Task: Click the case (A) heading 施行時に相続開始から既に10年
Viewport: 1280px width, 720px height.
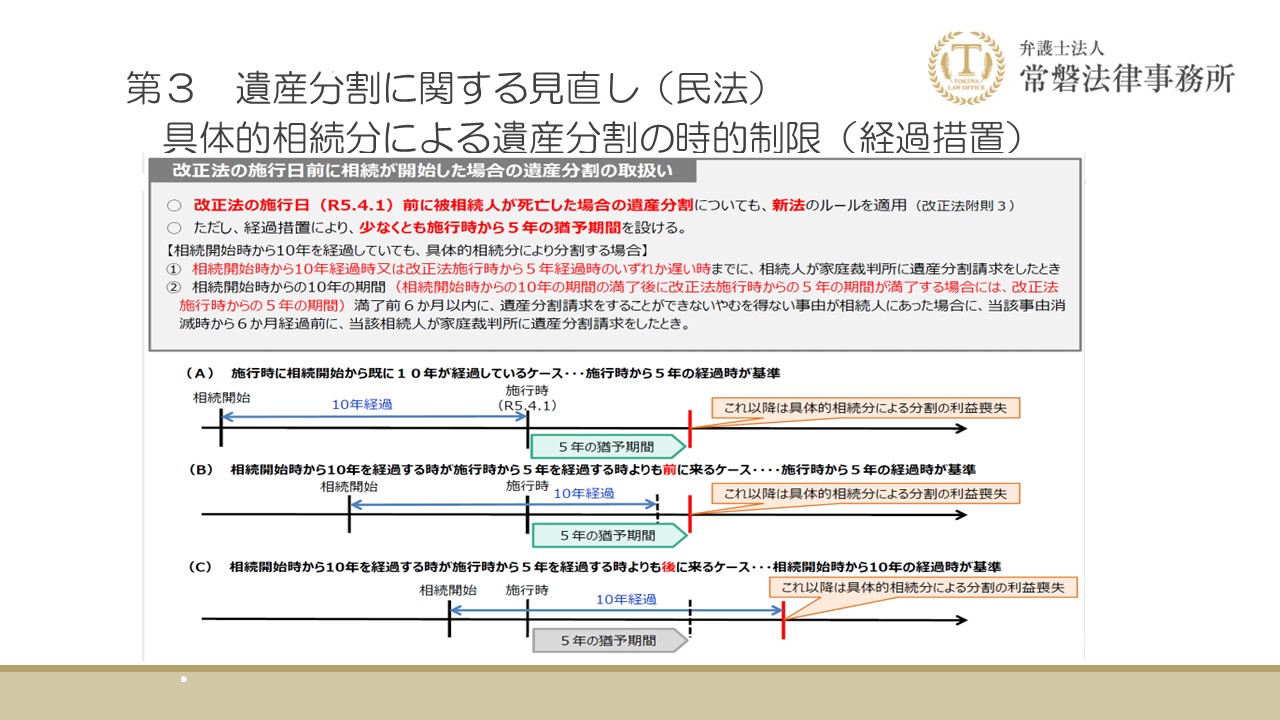Action: point(483,372)
